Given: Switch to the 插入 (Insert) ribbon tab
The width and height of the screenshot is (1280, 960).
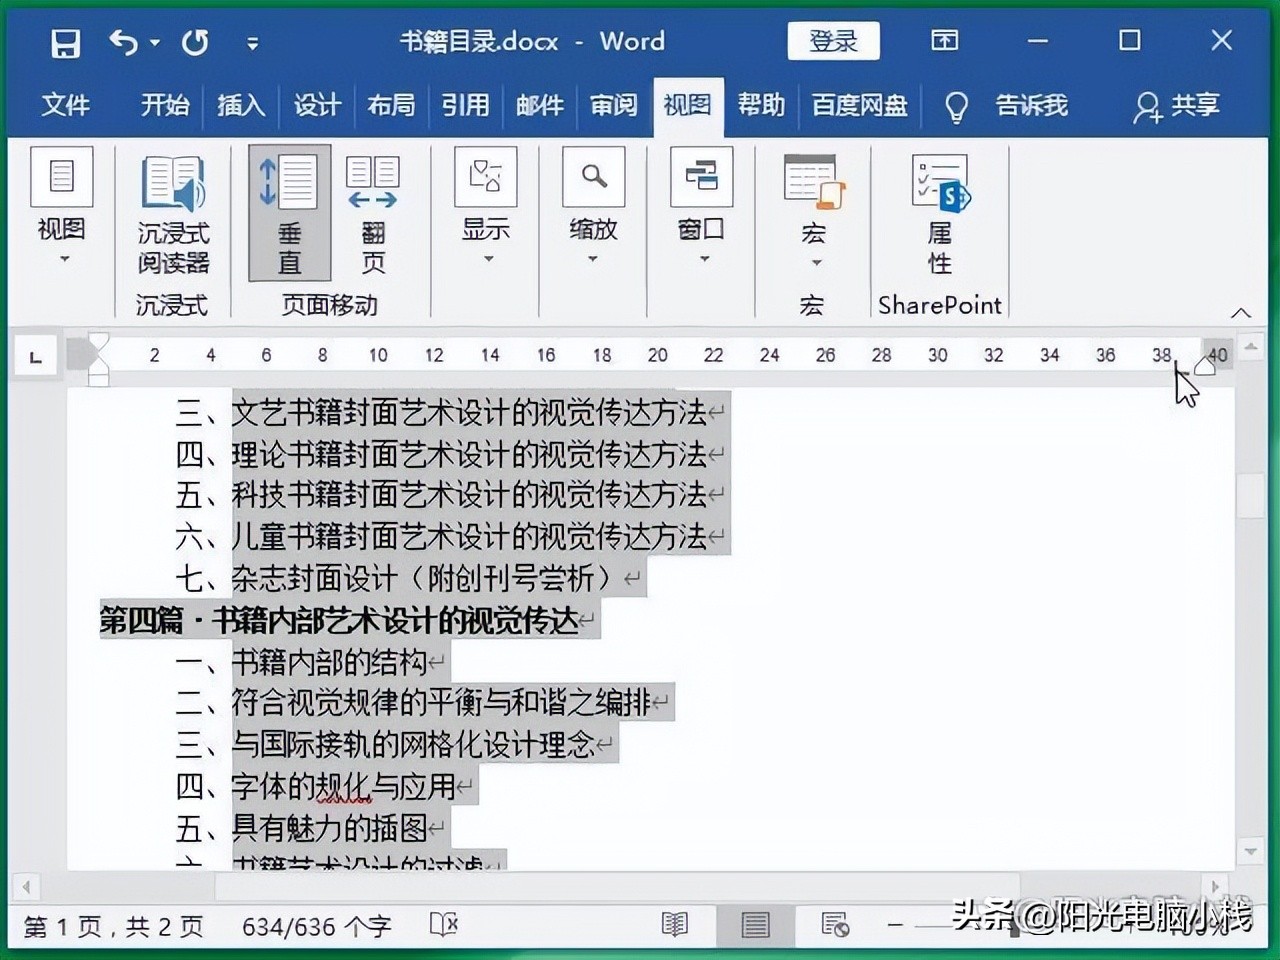Looking at the screenshot, I should [240, 106].
